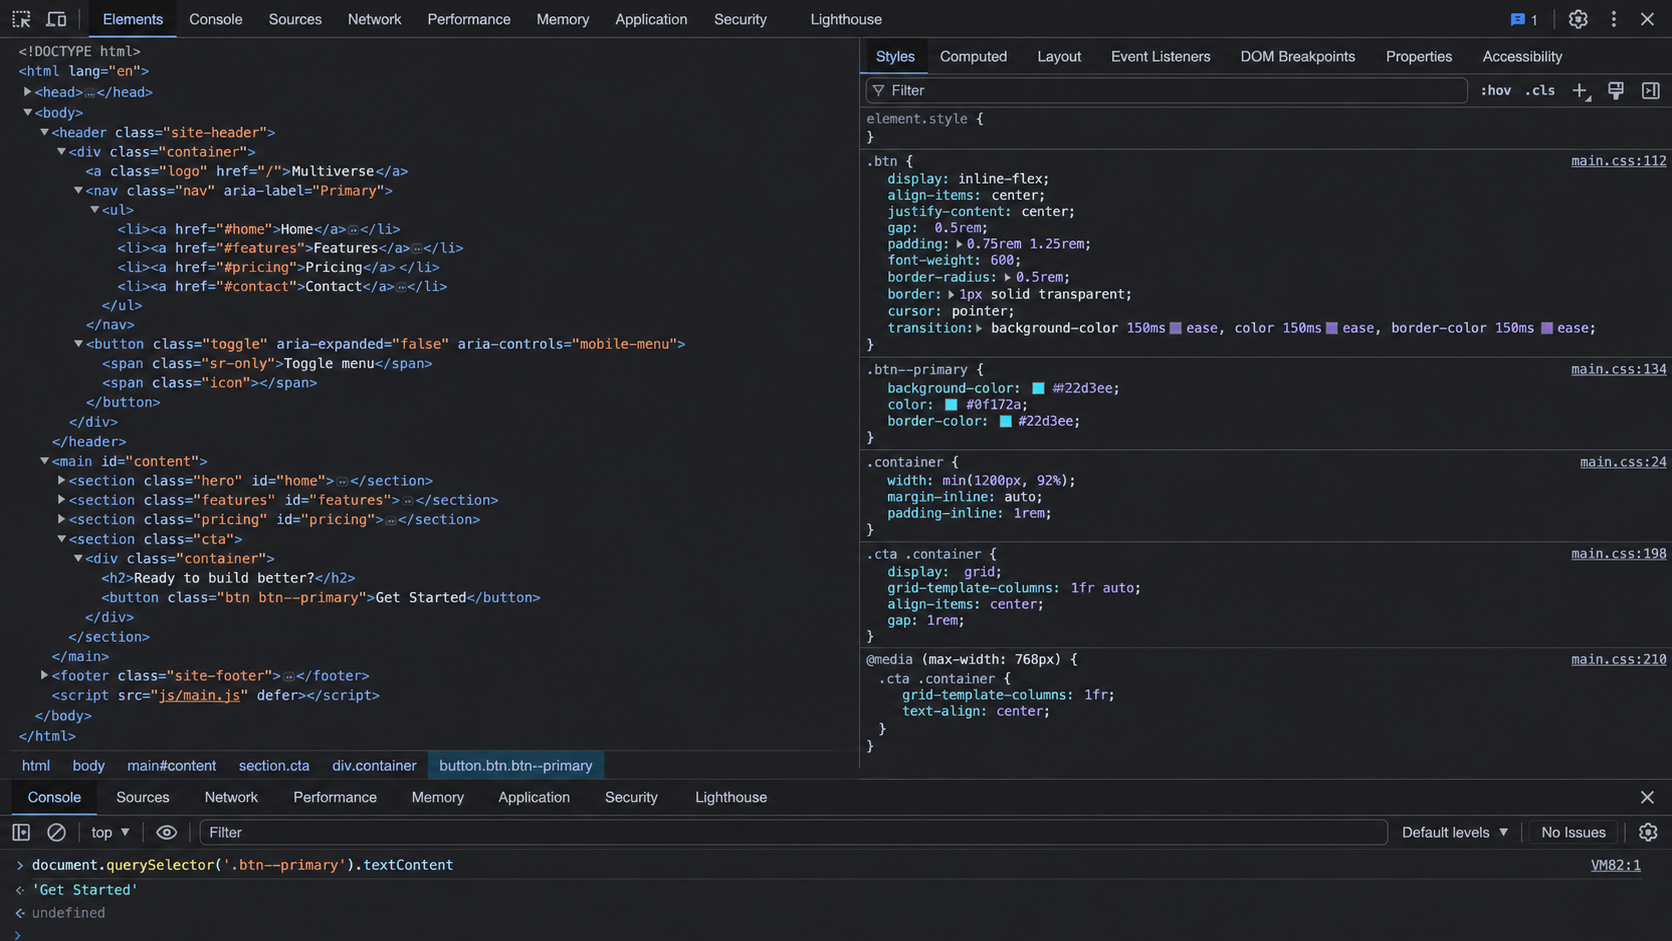1672x941 pixels.
Task: Click the display: inline-flex value
Action: (1001, 179)
